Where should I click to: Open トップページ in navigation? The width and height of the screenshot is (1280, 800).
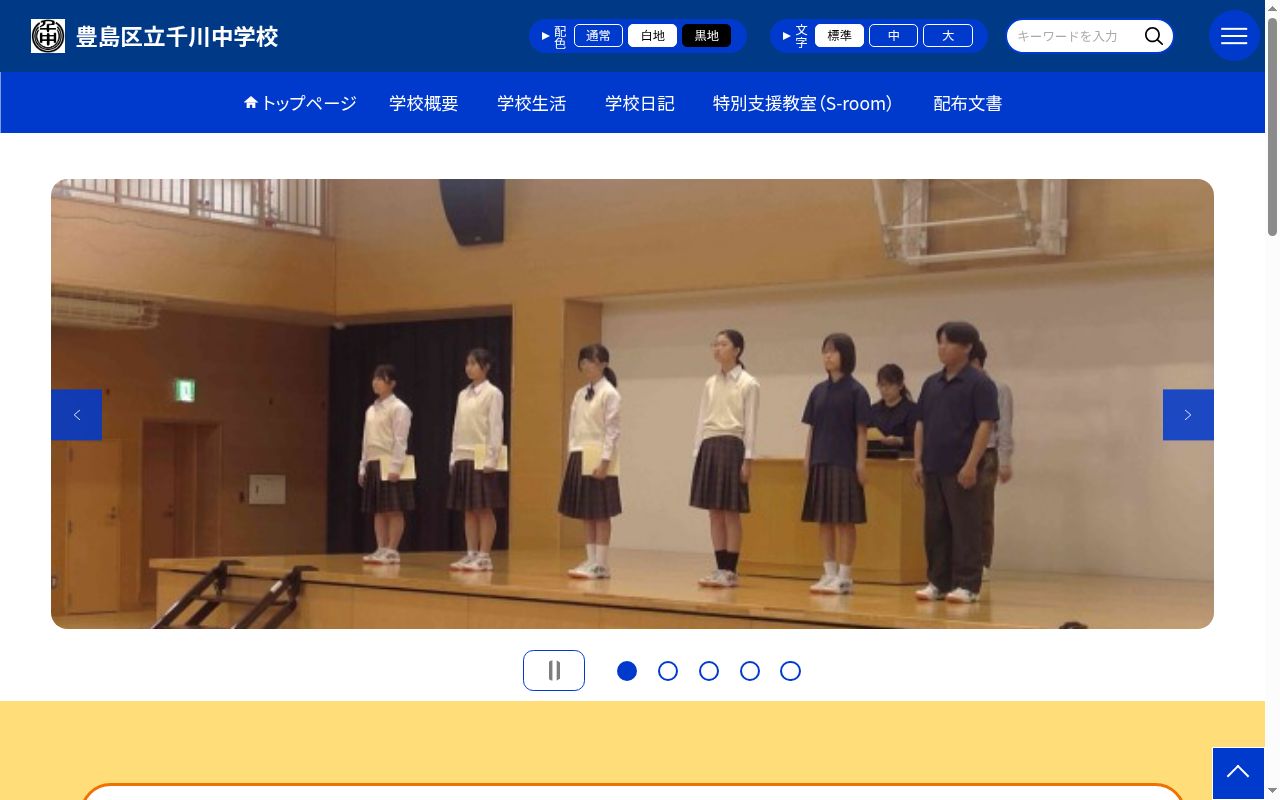coord(300,103)
